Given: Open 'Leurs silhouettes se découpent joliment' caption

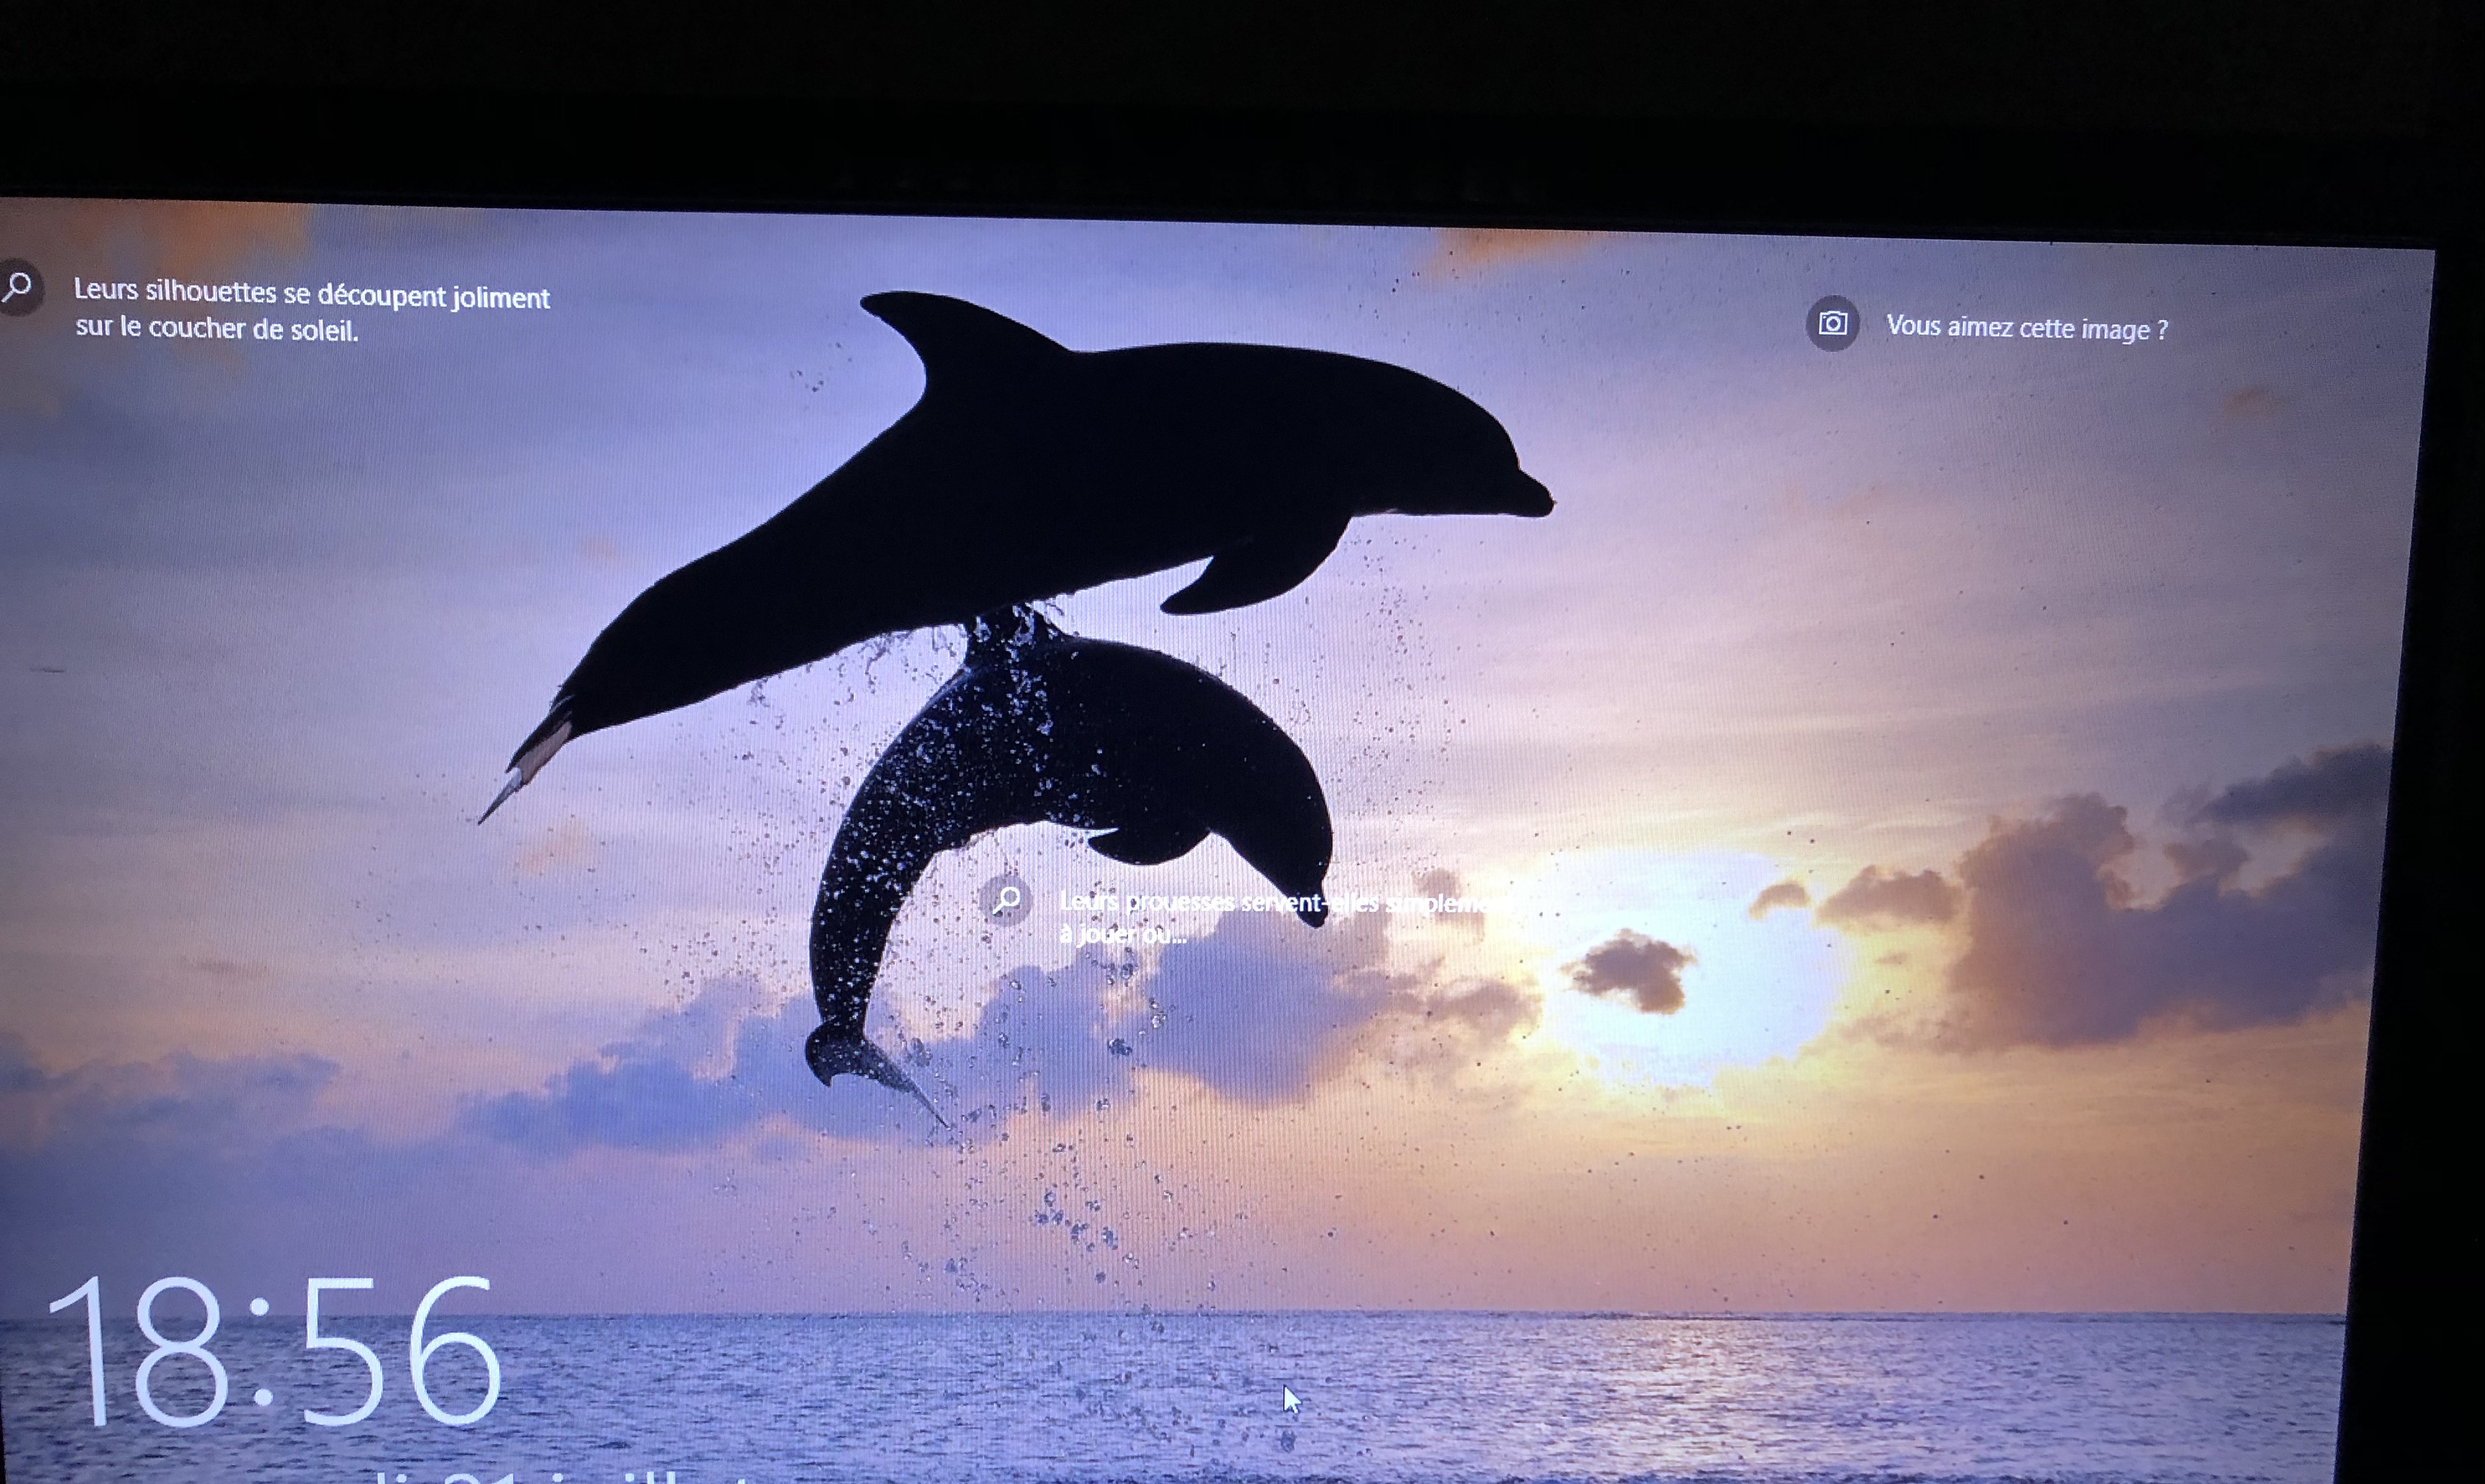Looking at the screenshot, I should coord(312,310).
